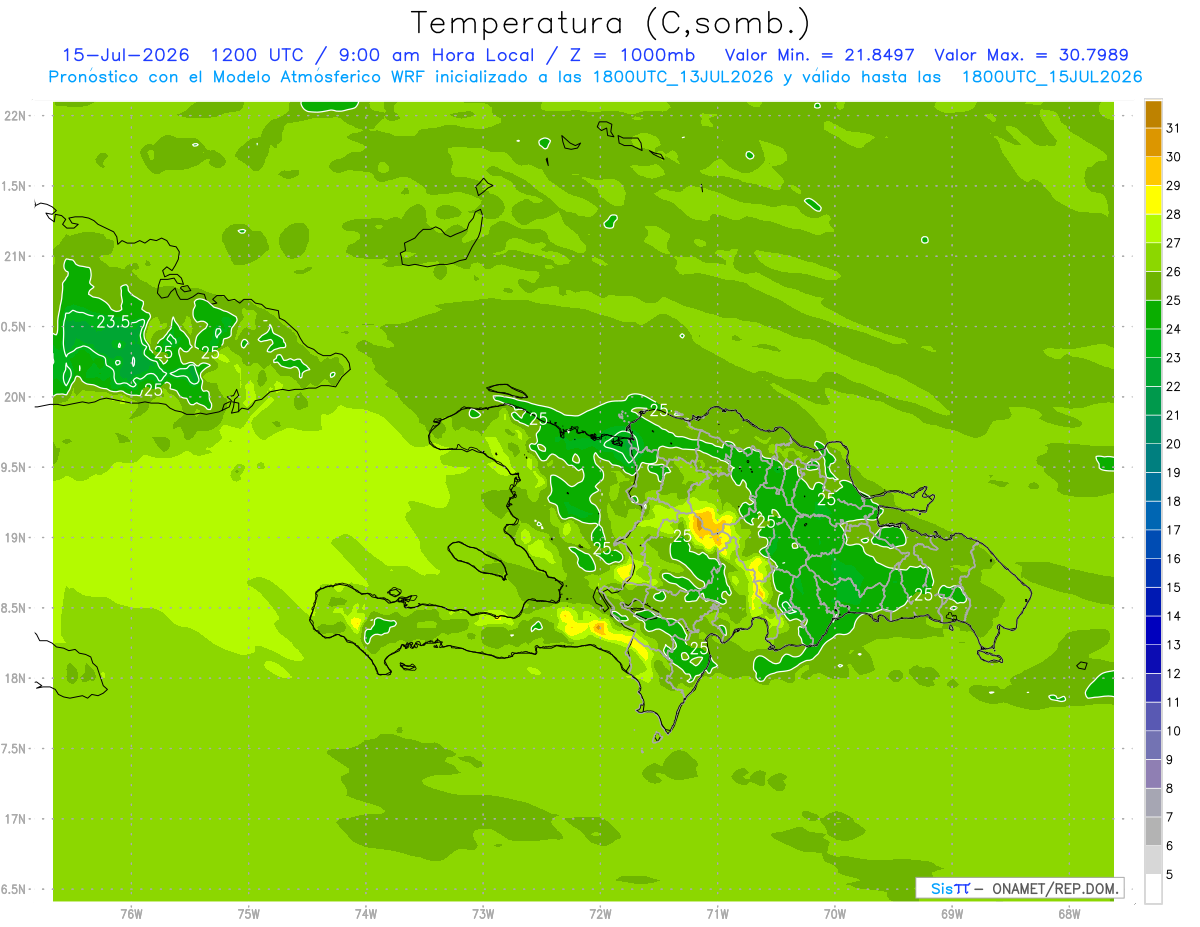Click the "72W" longitude axis label
Image resolution: width=1200 pixels, height=927 pixels.
coord(600,913)
